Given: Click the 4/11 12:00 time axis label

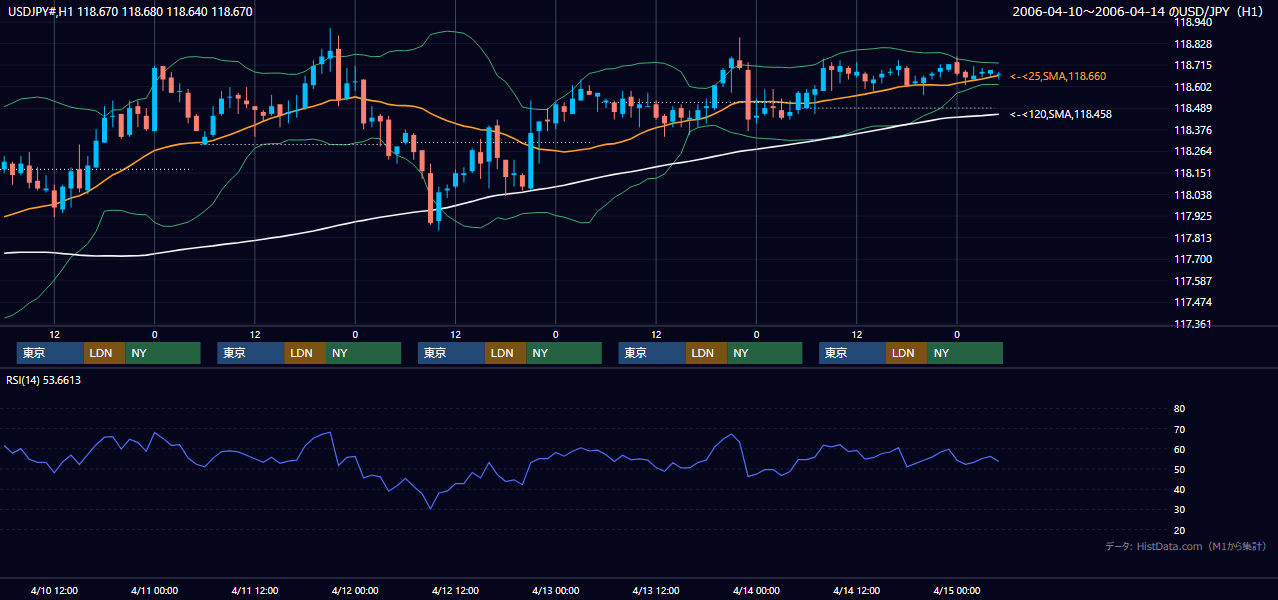Looking at the screenshot, I should pyautogui.click(x=255, y=591).
